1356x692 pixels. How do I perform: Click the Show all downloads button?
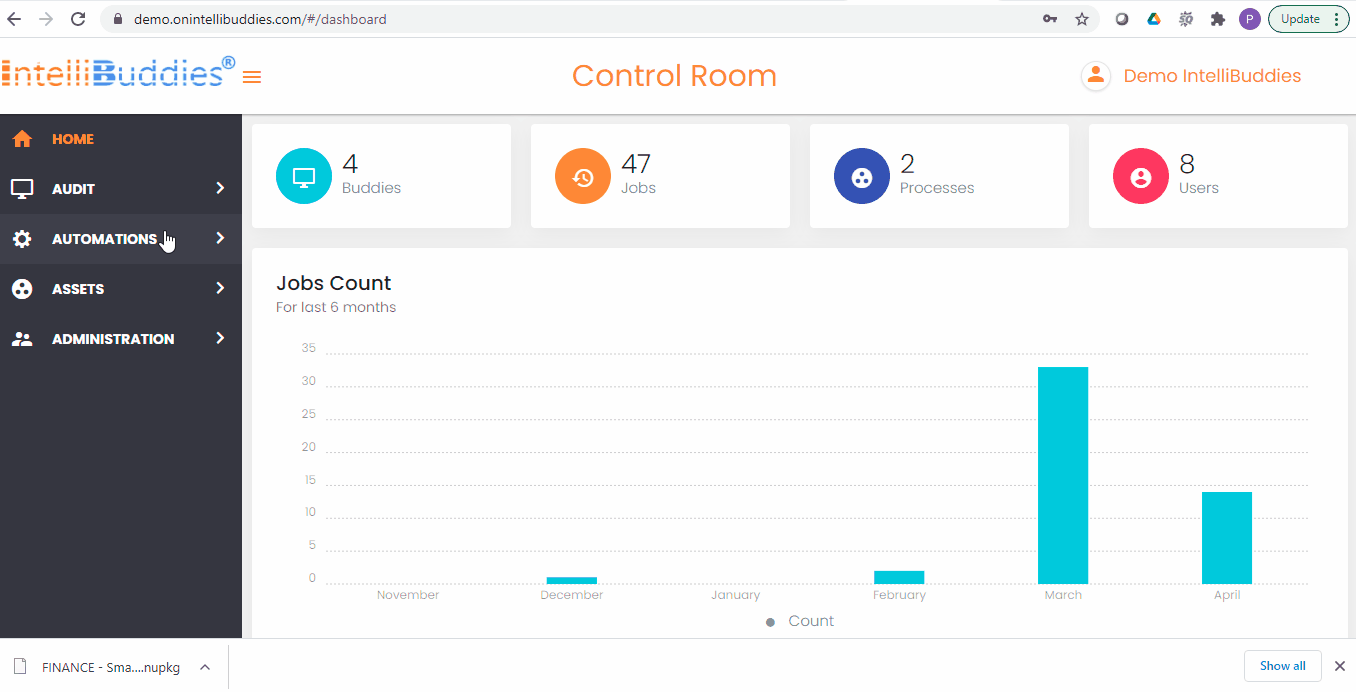1283,665
